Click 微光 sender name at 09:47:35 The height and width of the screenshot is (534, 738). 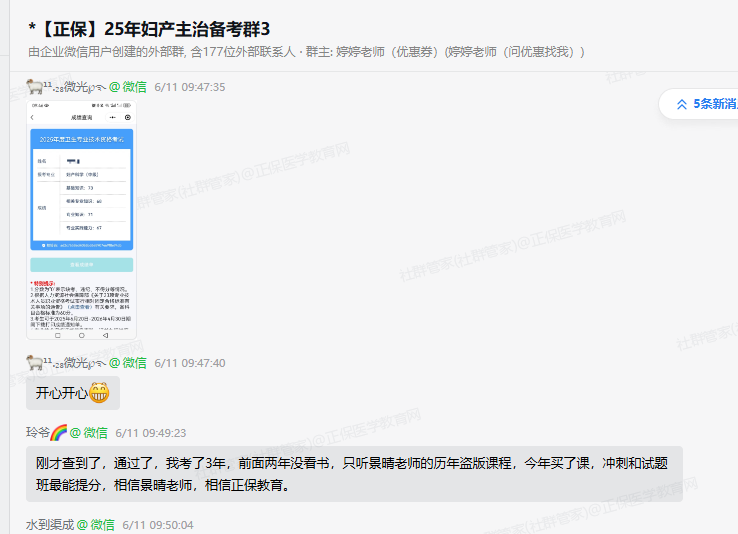coord(77,86)
